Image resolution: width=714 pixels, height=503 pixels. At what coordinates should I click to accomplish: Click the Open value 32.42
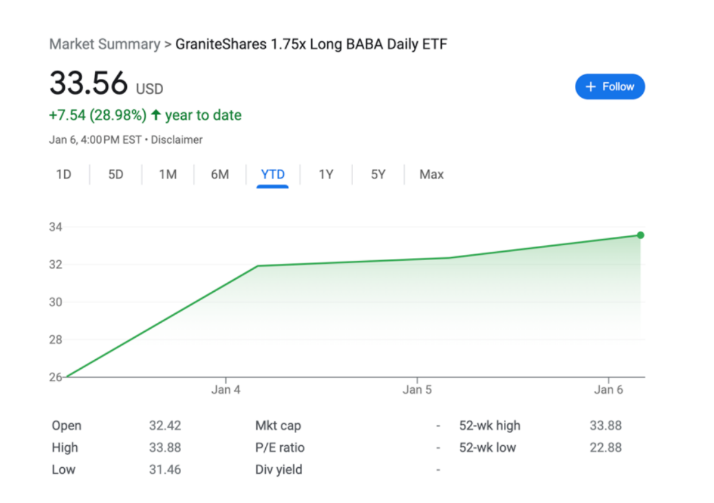(x=165, y=426)
